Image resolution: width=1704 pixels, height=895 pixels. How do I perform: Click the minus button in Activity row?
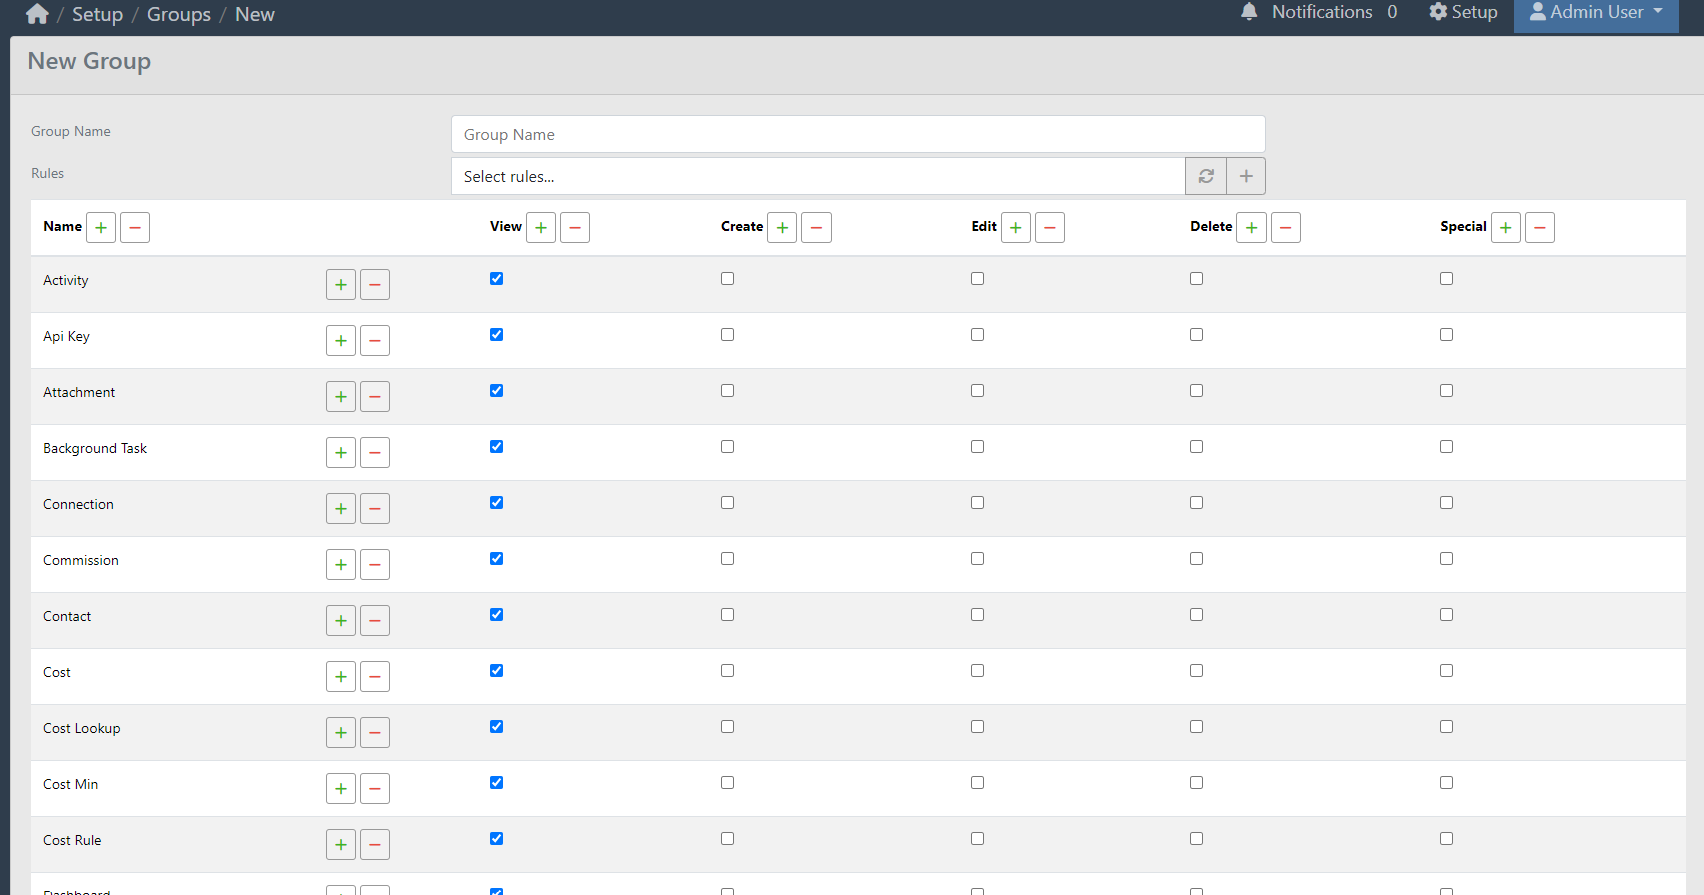coord(375,285)
